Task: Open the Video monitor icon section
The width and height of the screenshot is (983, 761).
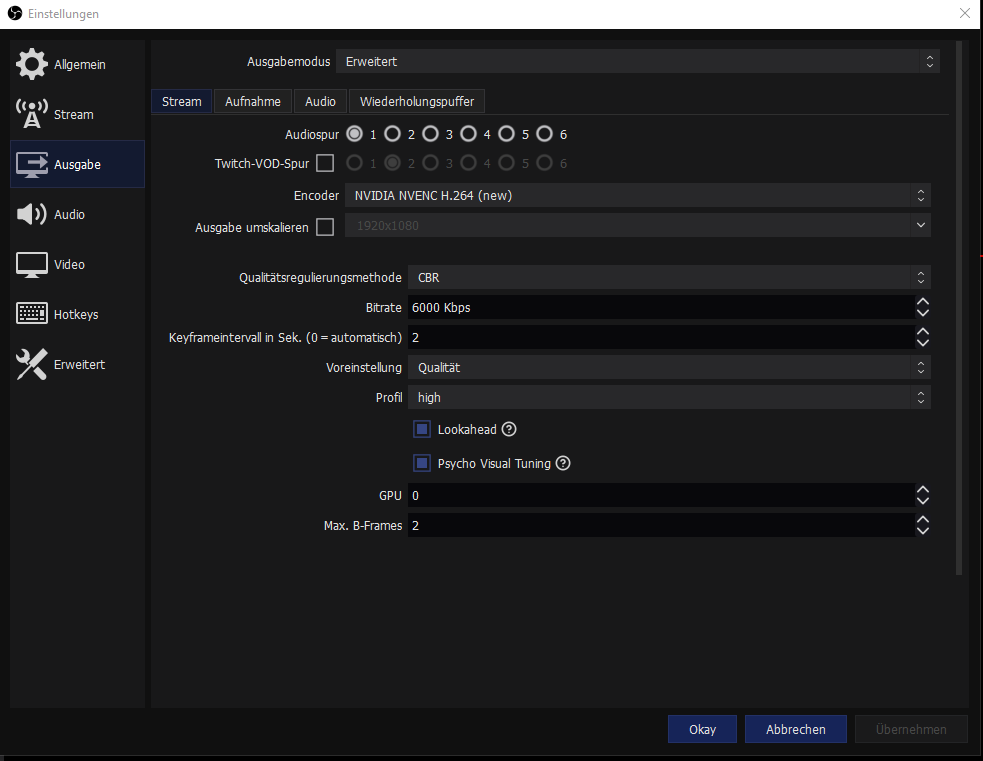Action: coord(32,265)
